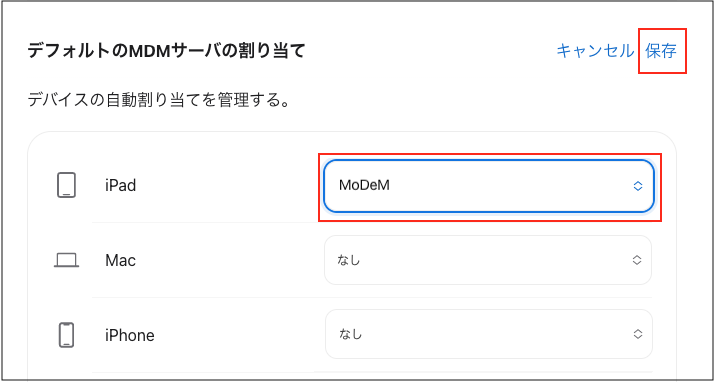Open the iPad MDM server dropdown
Viewport: 714px width, 382px height.
(489, 186)
